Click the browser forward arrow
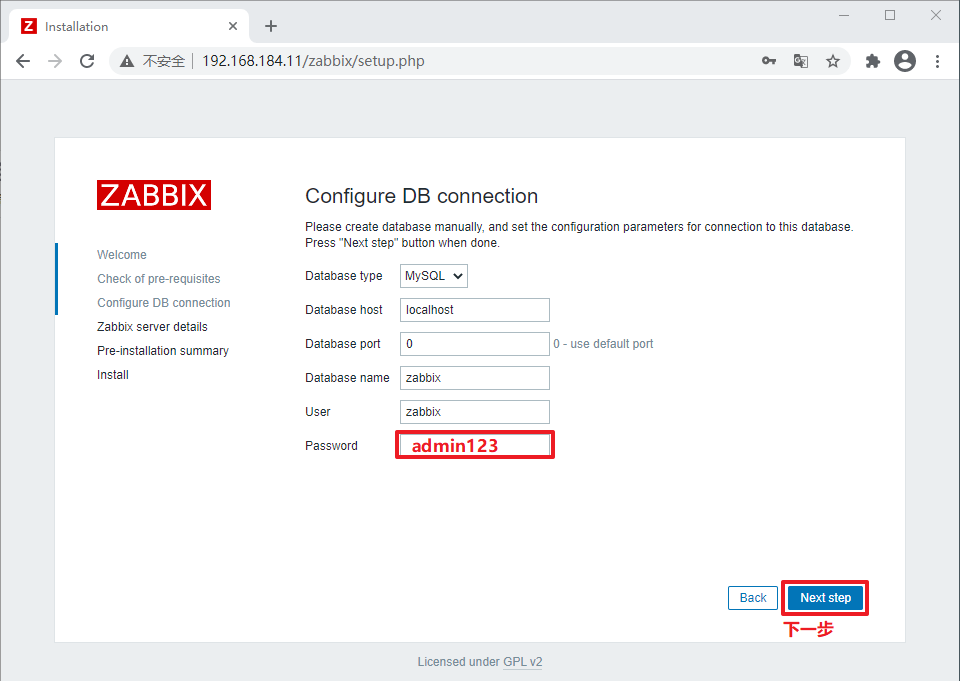The width and height of the screenshot is (960, 681). [55, 61]
